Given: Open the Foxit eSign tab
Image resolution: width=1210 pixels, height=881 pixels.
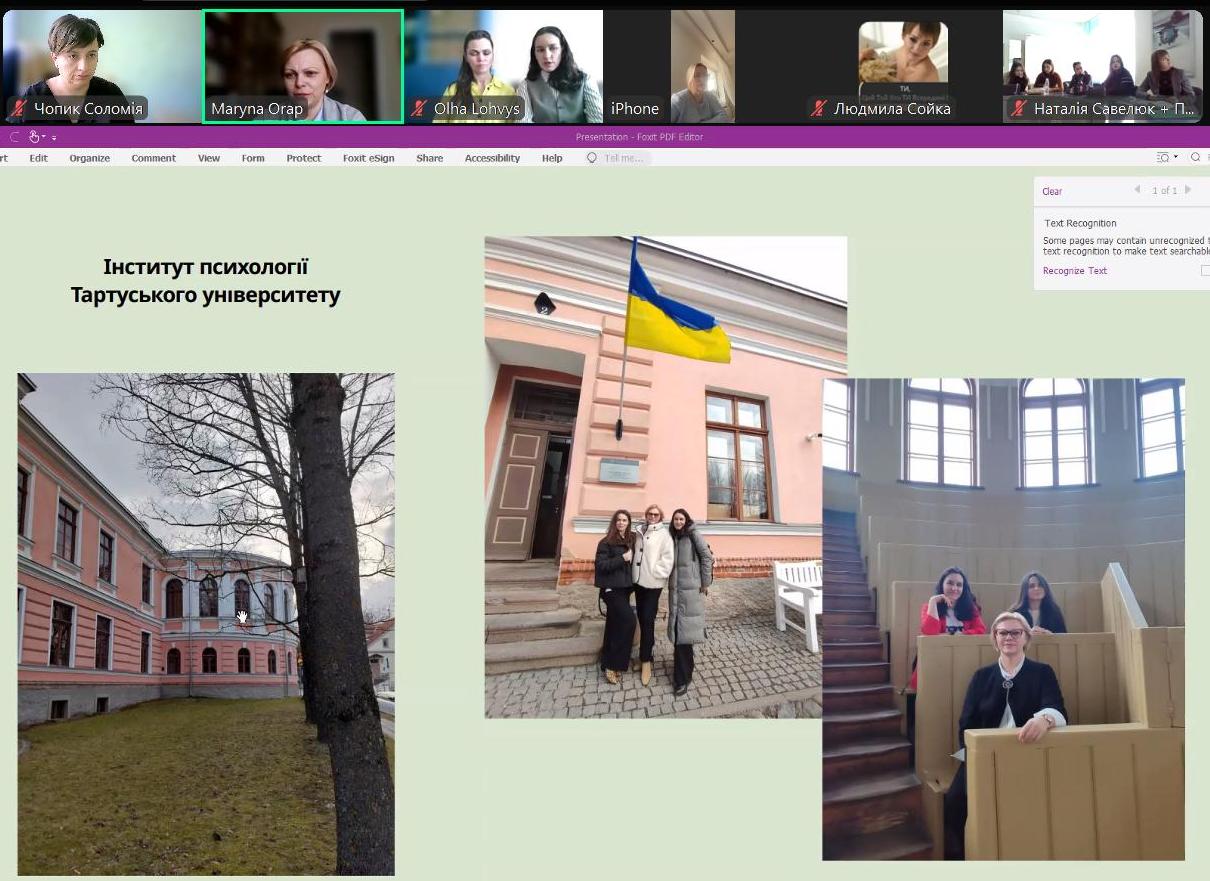Looking at the screenshot, I should tap(368, 158).
